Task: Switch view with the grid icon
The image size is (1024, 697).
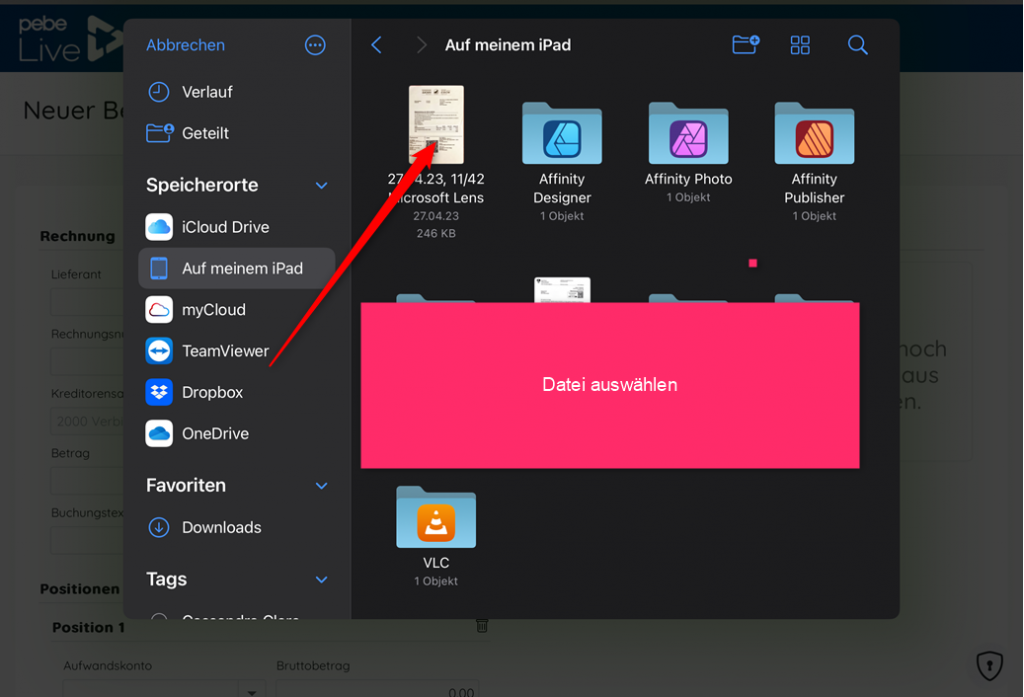Action: [x=800, y=45]
